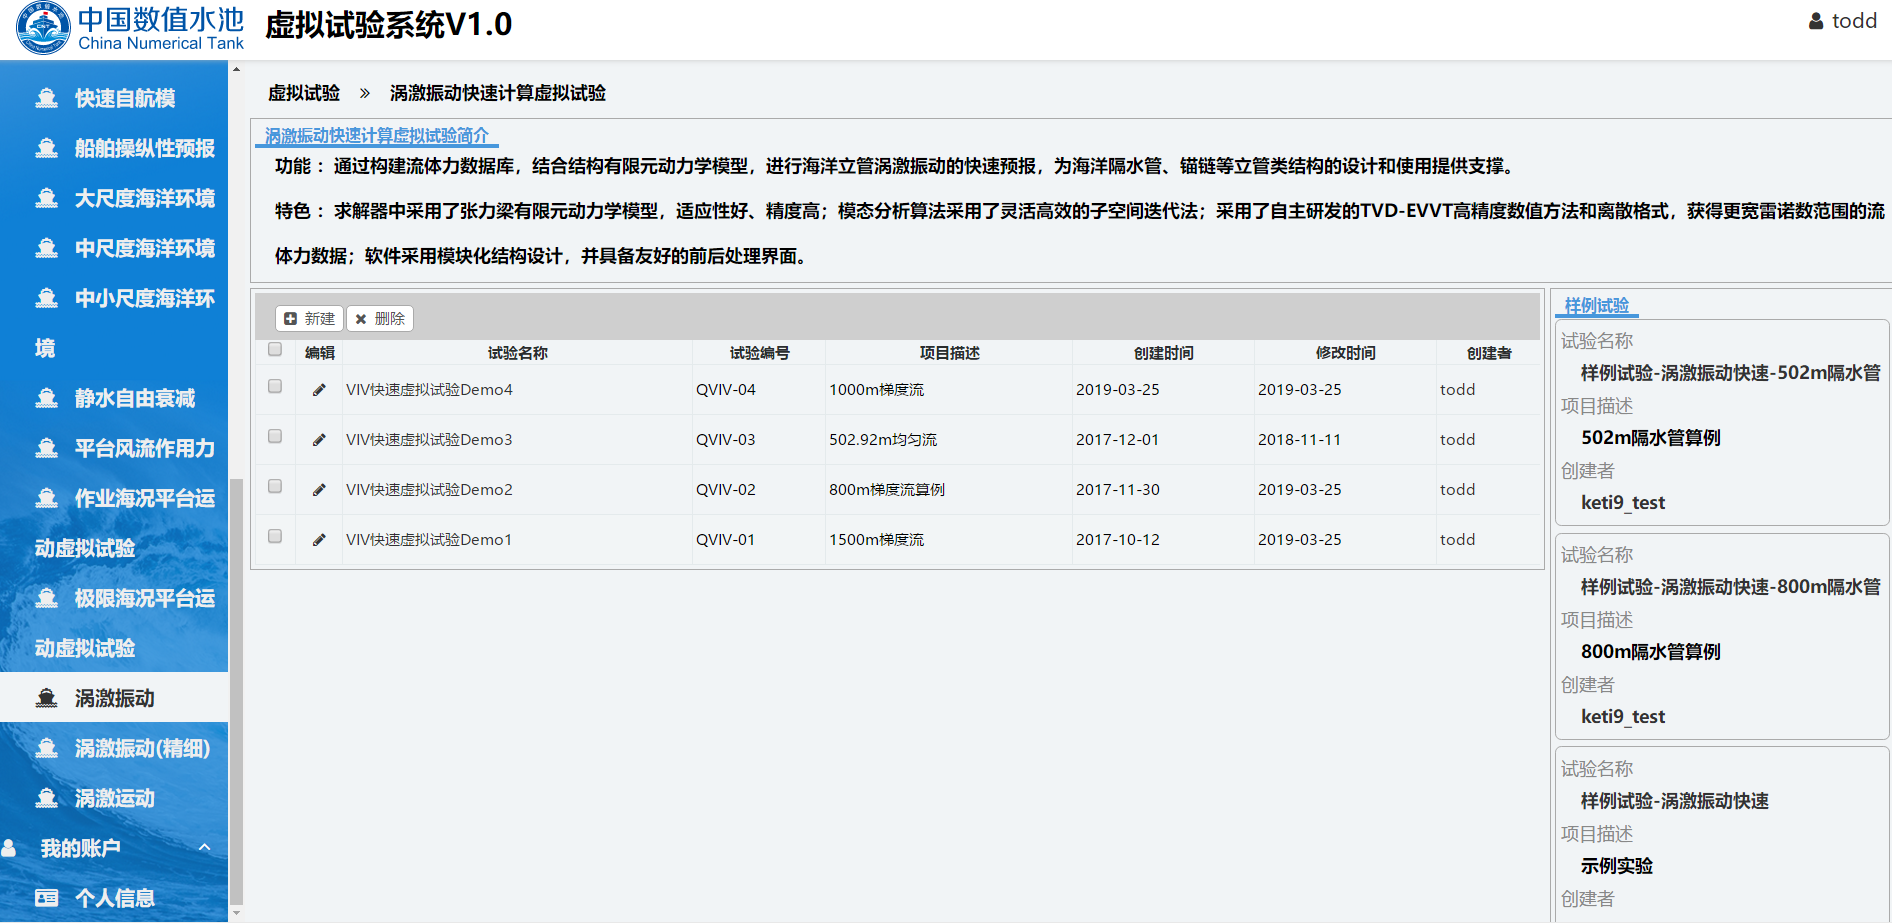Open editor for Demo1 using pencil icon
Viewport: 1892px width, 923px height.
pos(319,540)
